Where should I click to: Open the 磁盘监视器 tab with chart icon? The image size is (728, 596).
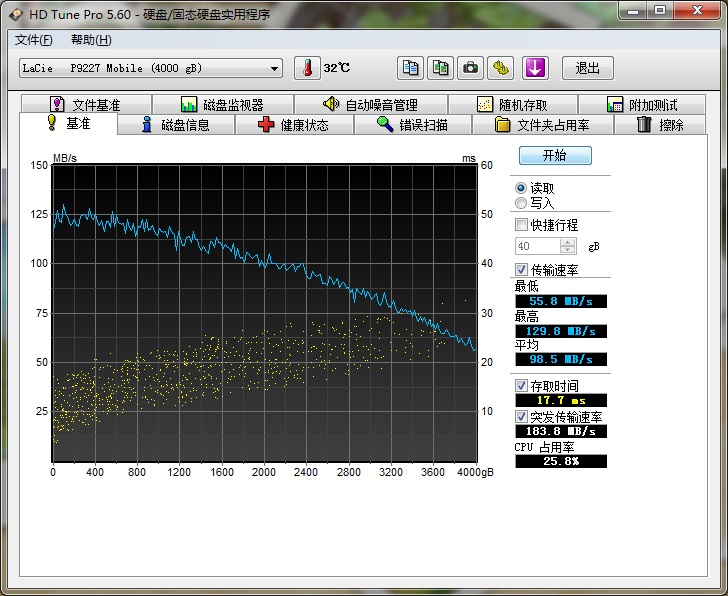[x=222, y=105]
